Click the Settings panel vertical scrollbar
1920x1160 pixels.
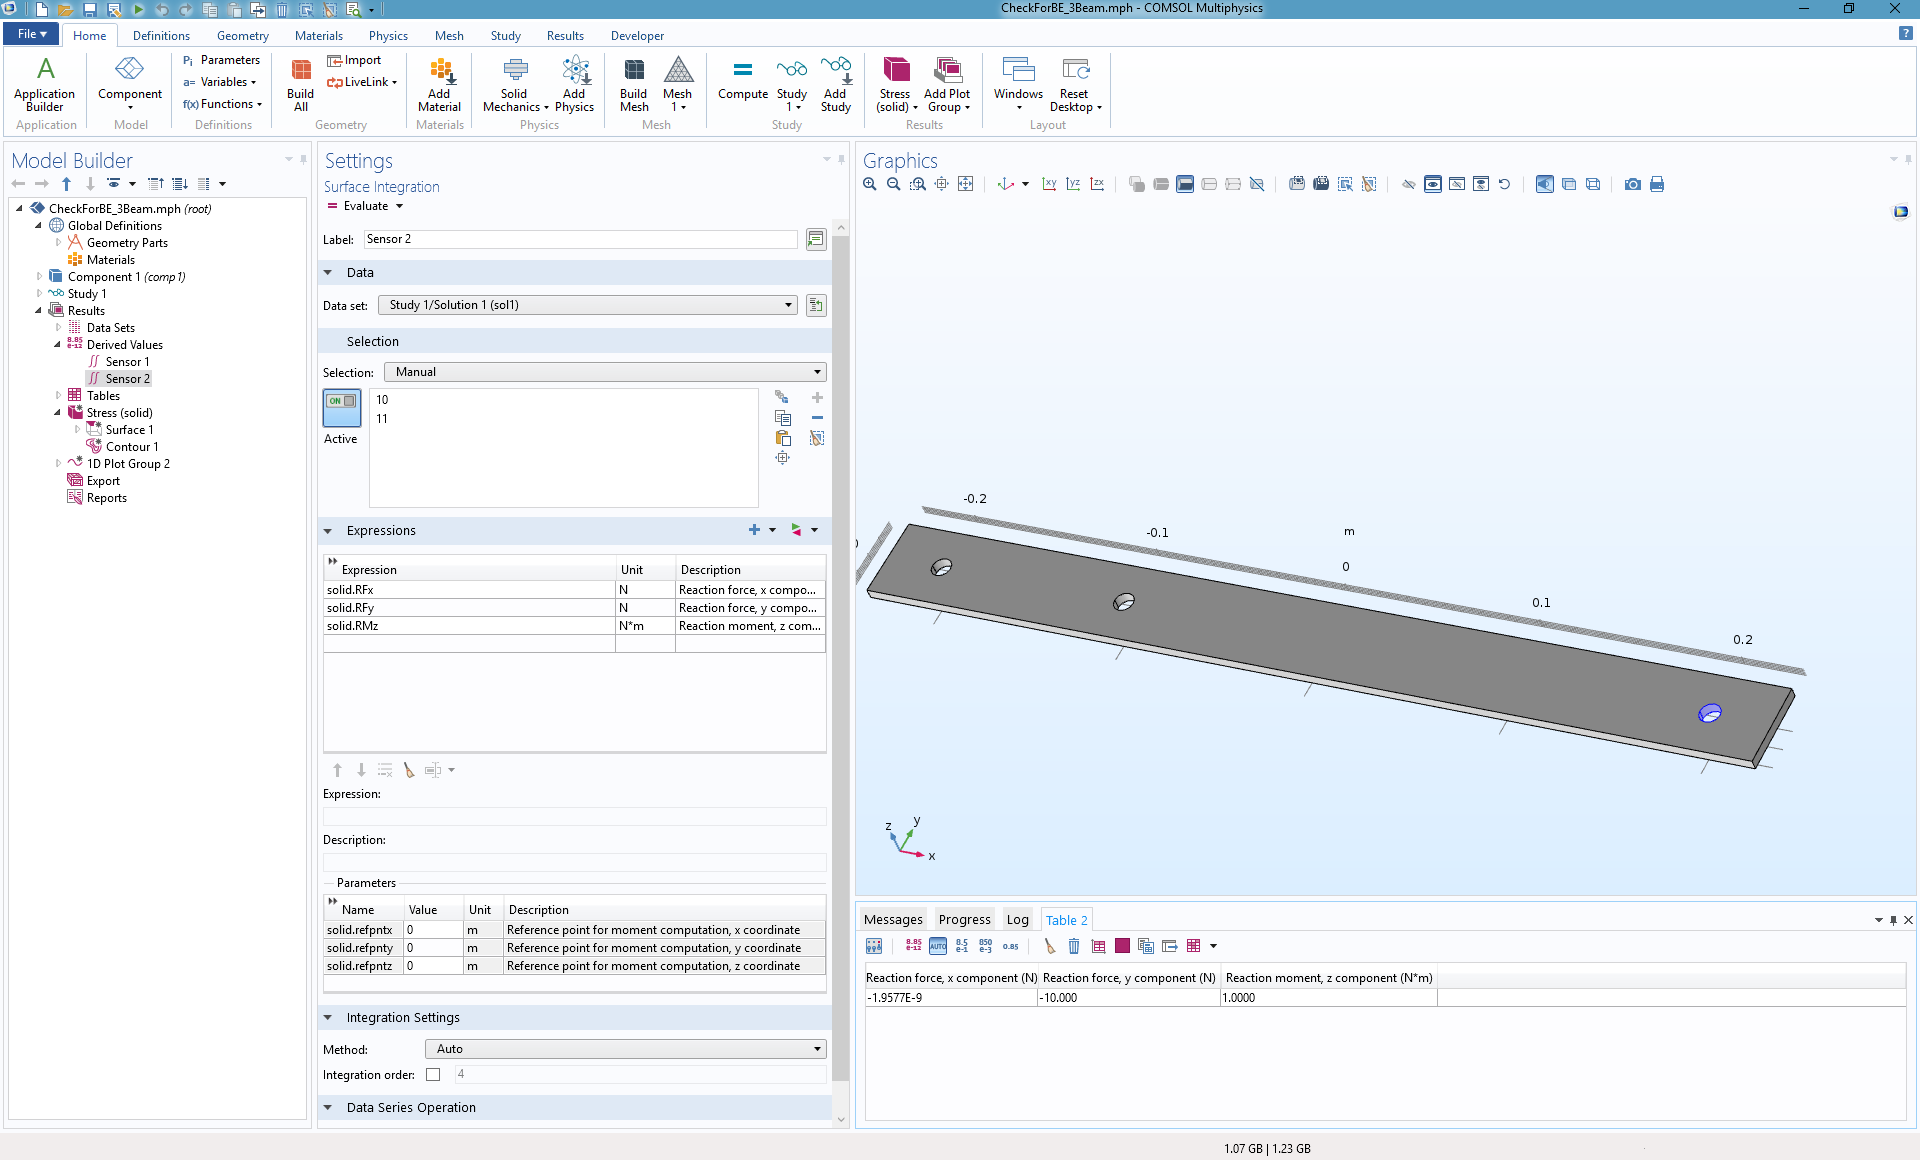tap(841, 660)
